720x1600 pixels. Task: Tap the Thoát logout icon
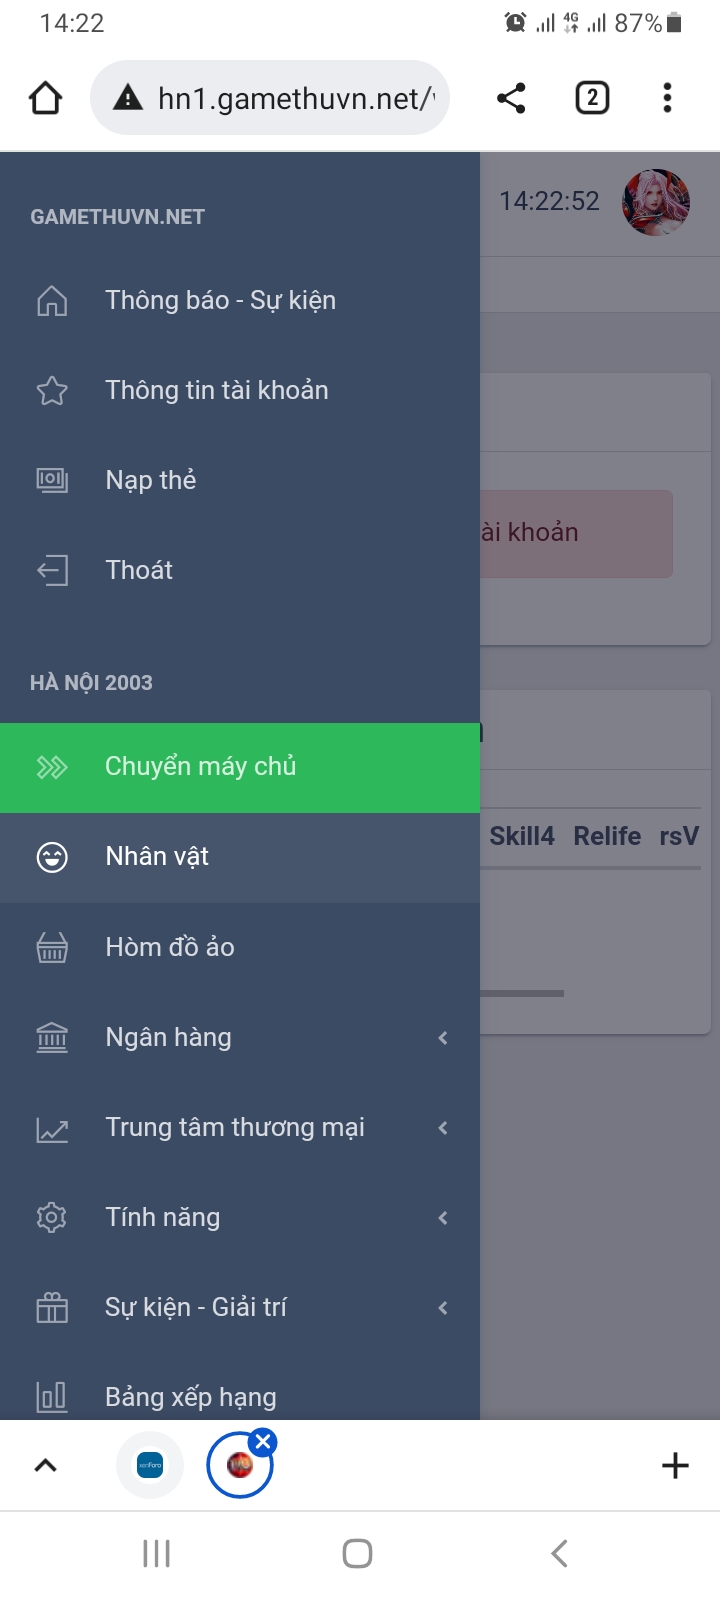[52, 570]
